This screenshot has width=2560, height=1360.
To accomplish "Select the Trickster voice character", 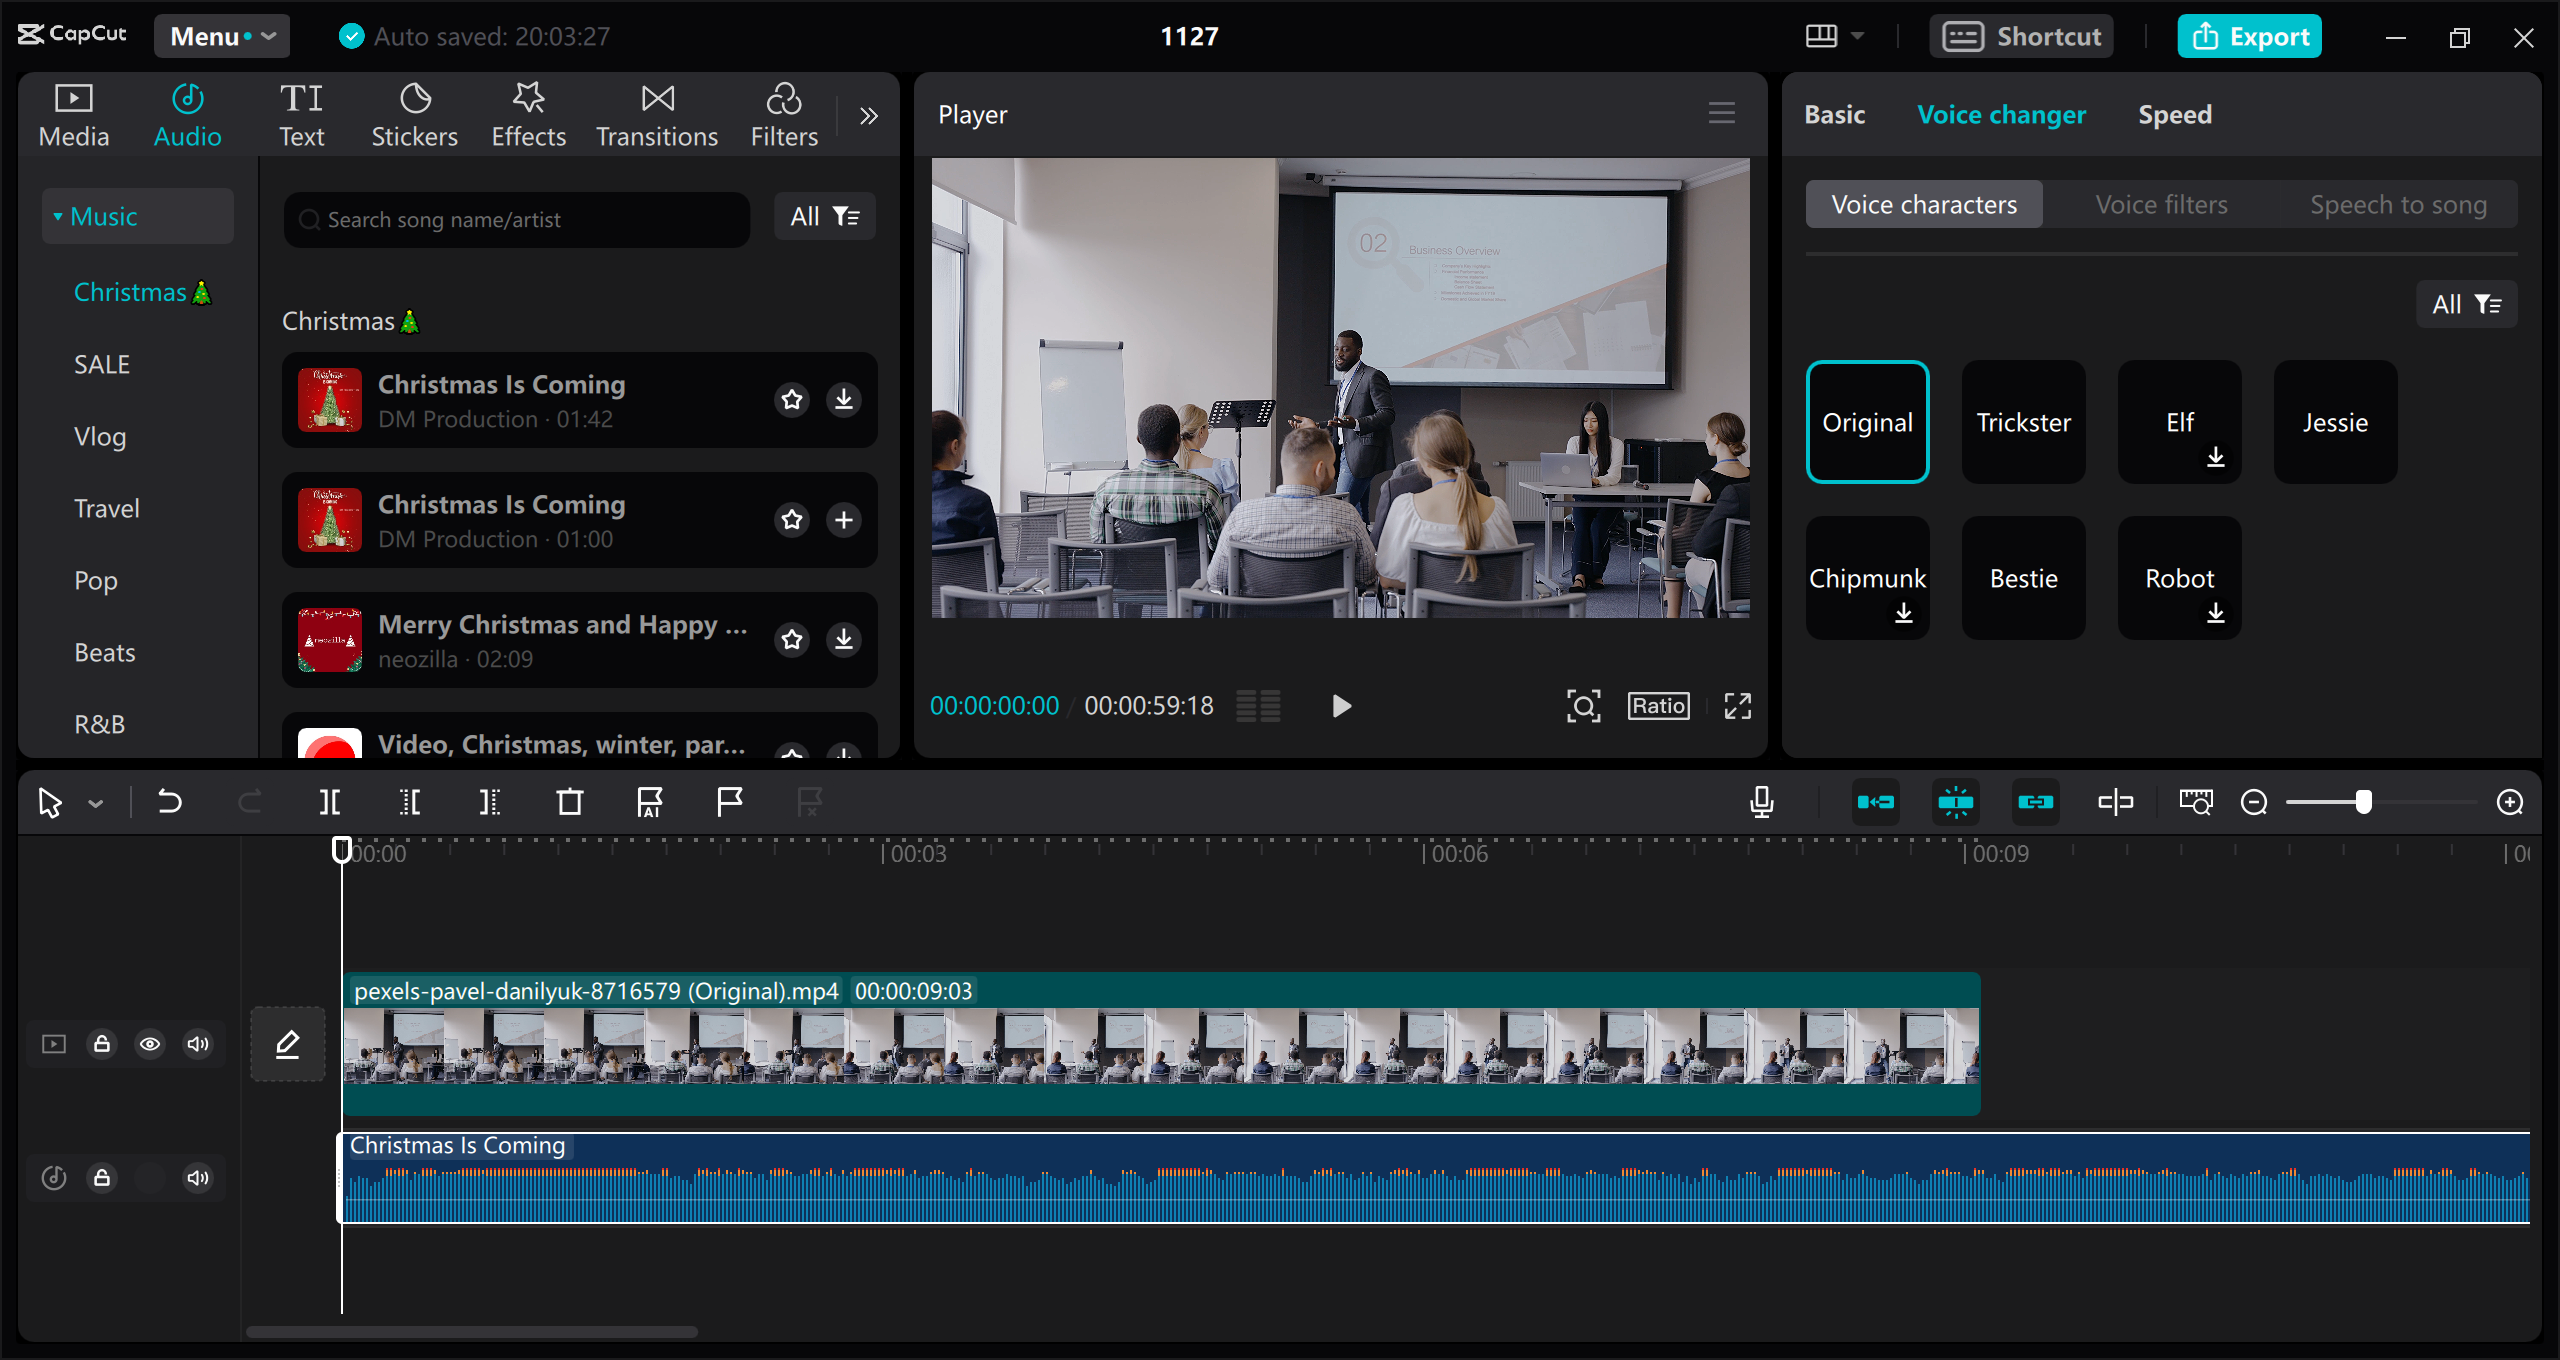I will click(2023, 422).
